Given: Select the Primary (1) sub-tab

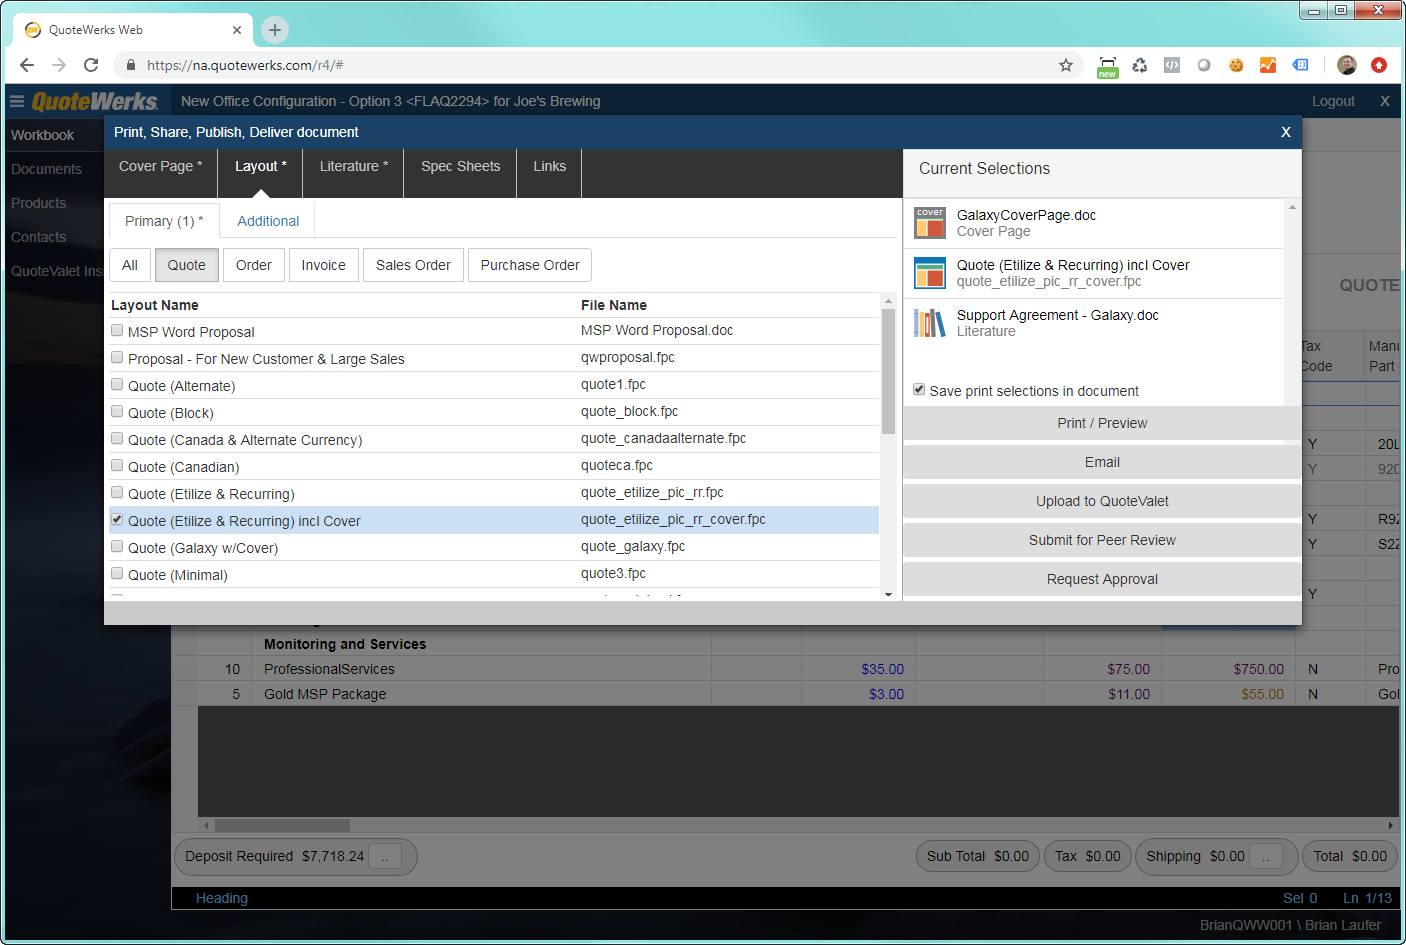Looking at the screenshot, I should coord(164,221).
